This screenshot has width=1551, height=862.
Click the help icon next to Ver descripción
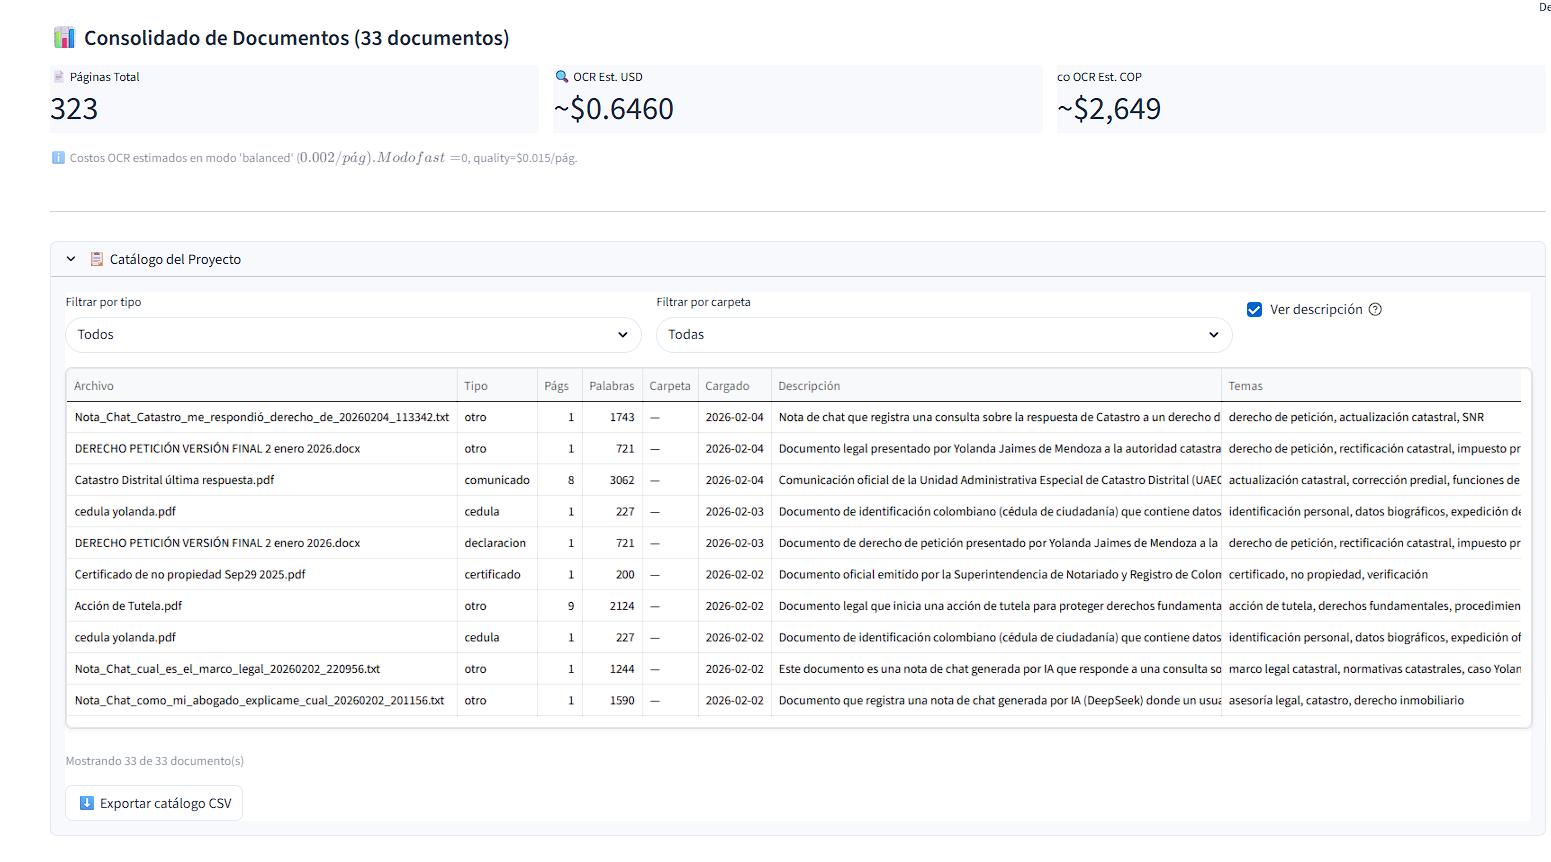[x=1375, y=310]
